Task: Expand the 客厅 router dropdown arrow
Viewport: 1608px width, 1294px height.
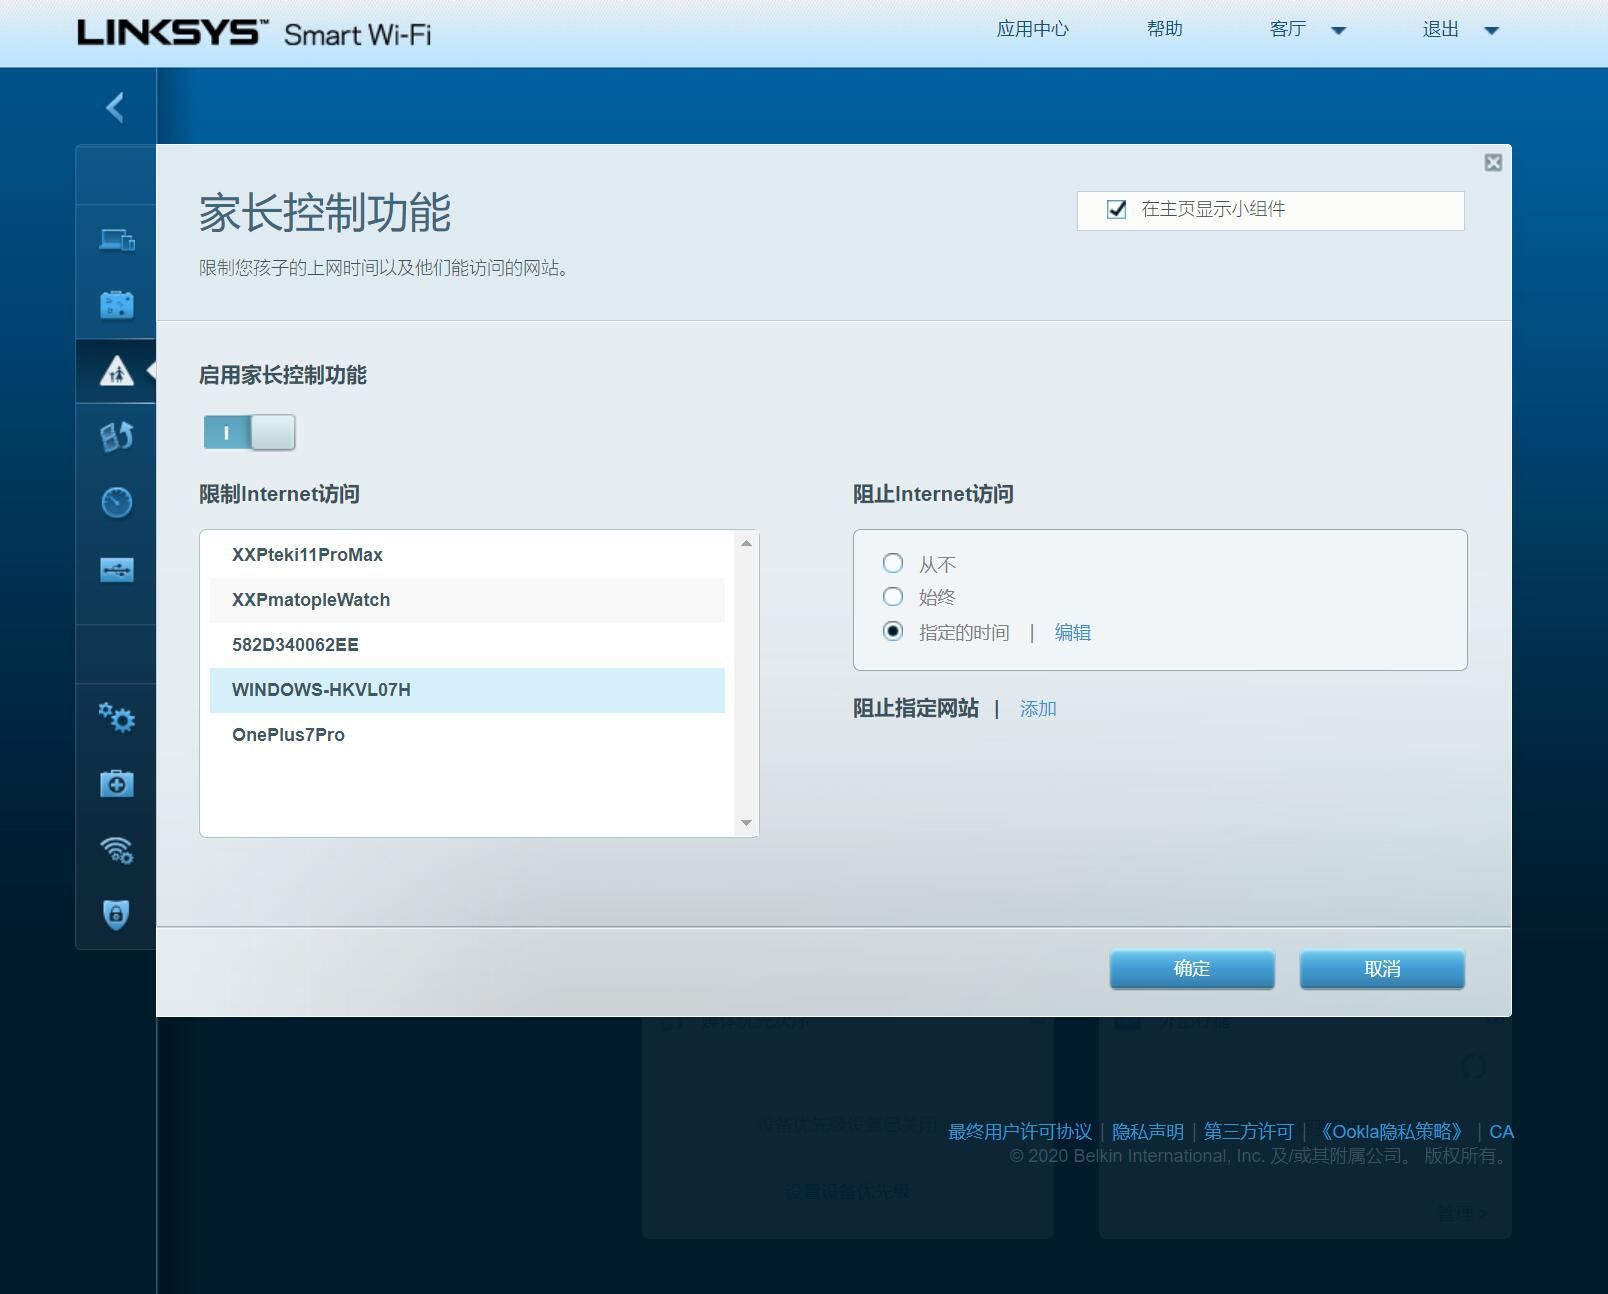Action: click(1339, 31)
